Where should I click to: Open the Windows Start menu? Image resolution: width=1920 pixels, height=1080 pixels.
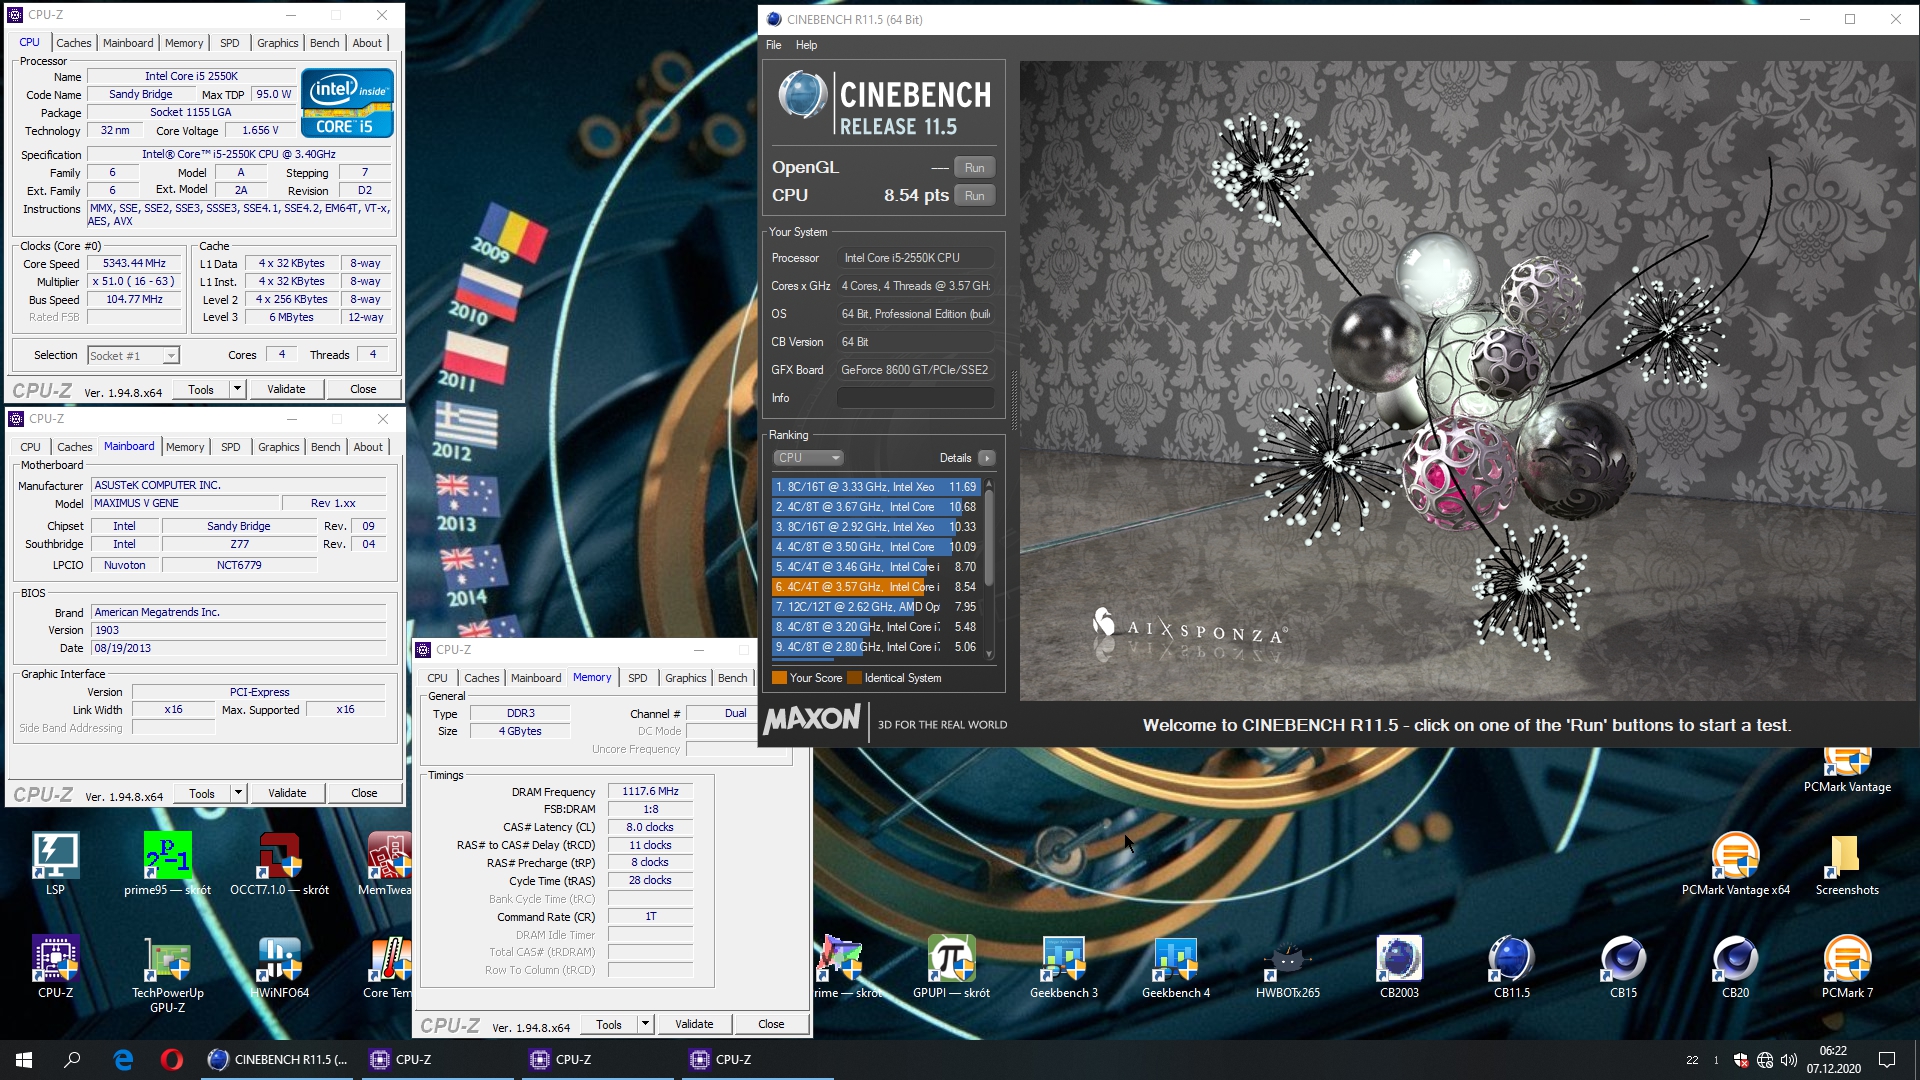click(24, 1060)
